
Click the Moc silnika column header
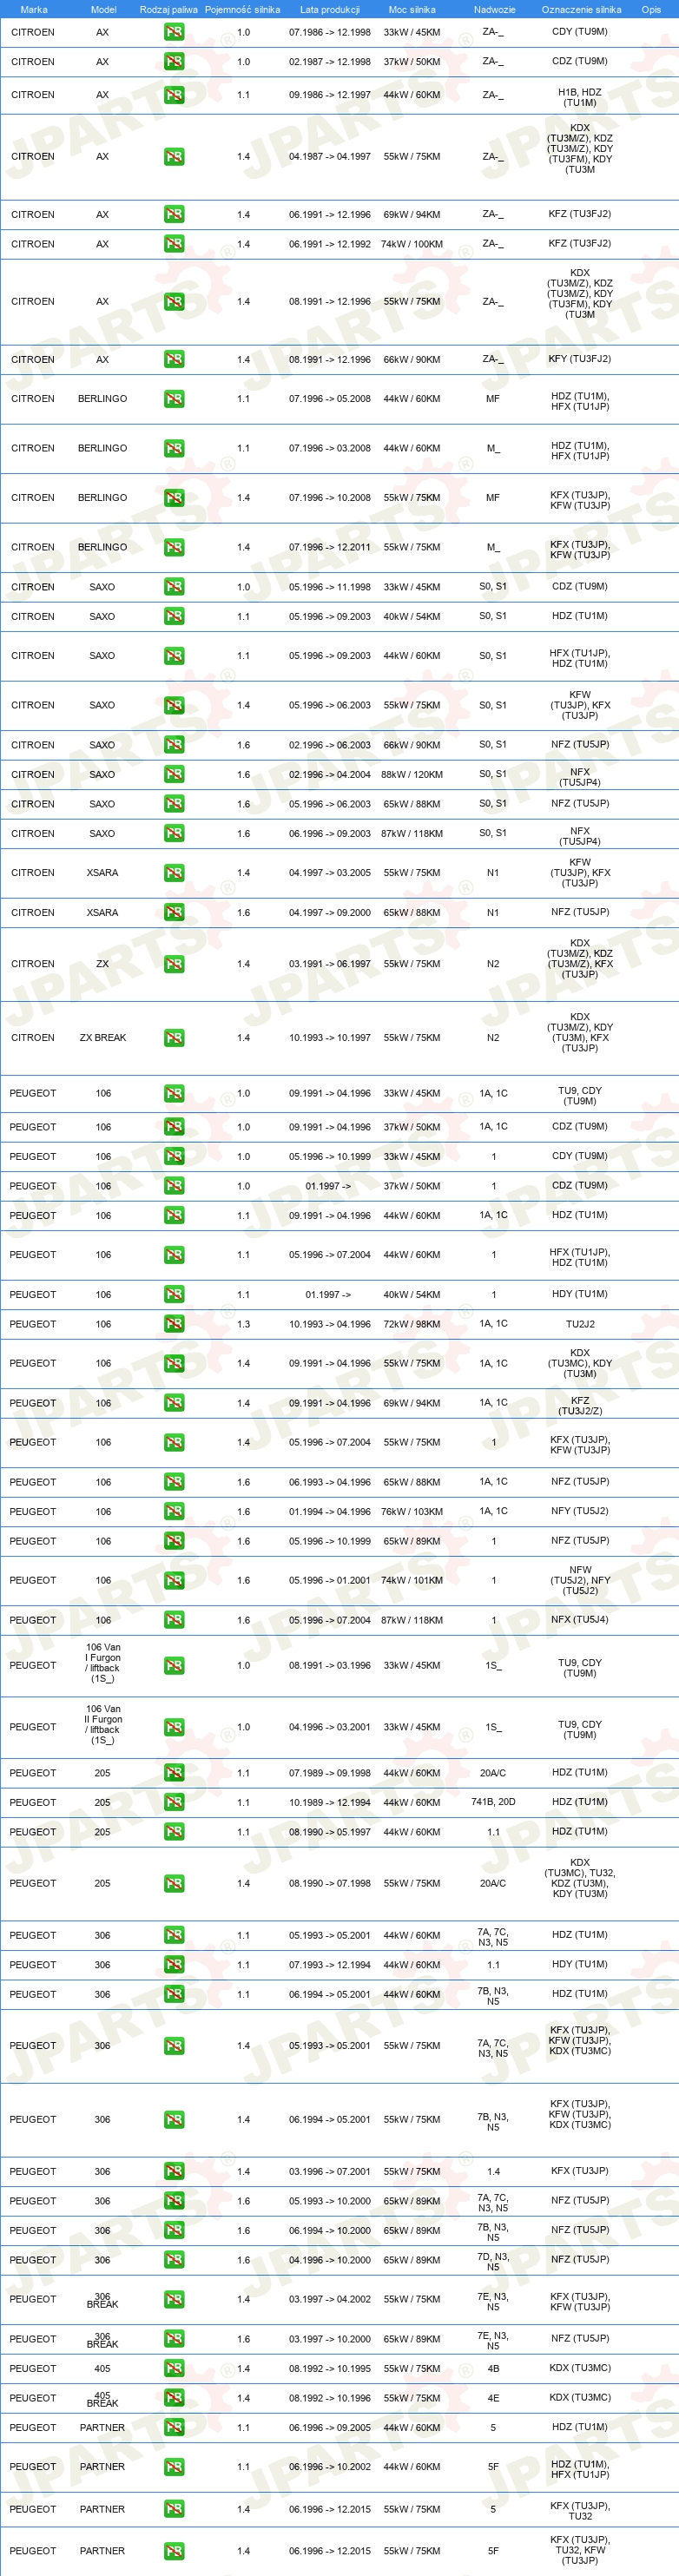412,10
